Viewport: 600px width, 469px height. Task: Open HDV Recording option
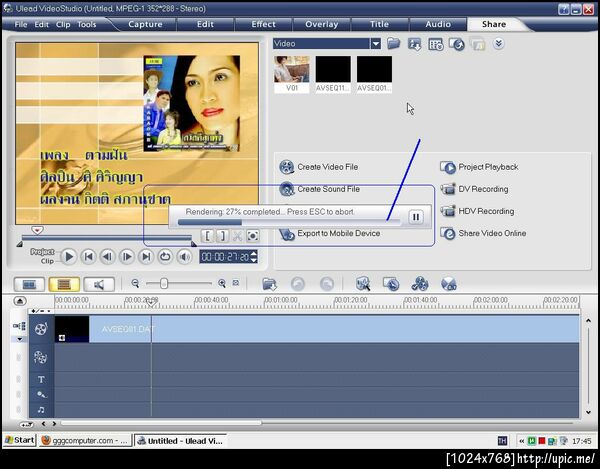477,211
